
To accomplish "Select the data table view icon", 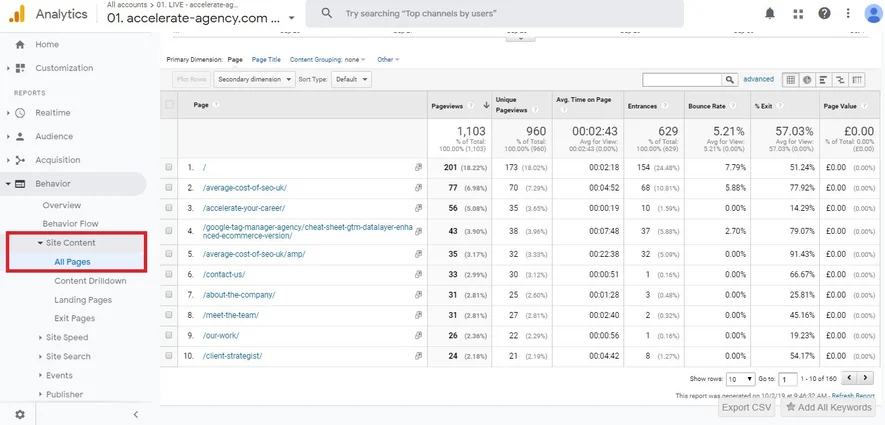I will [791, 80].
